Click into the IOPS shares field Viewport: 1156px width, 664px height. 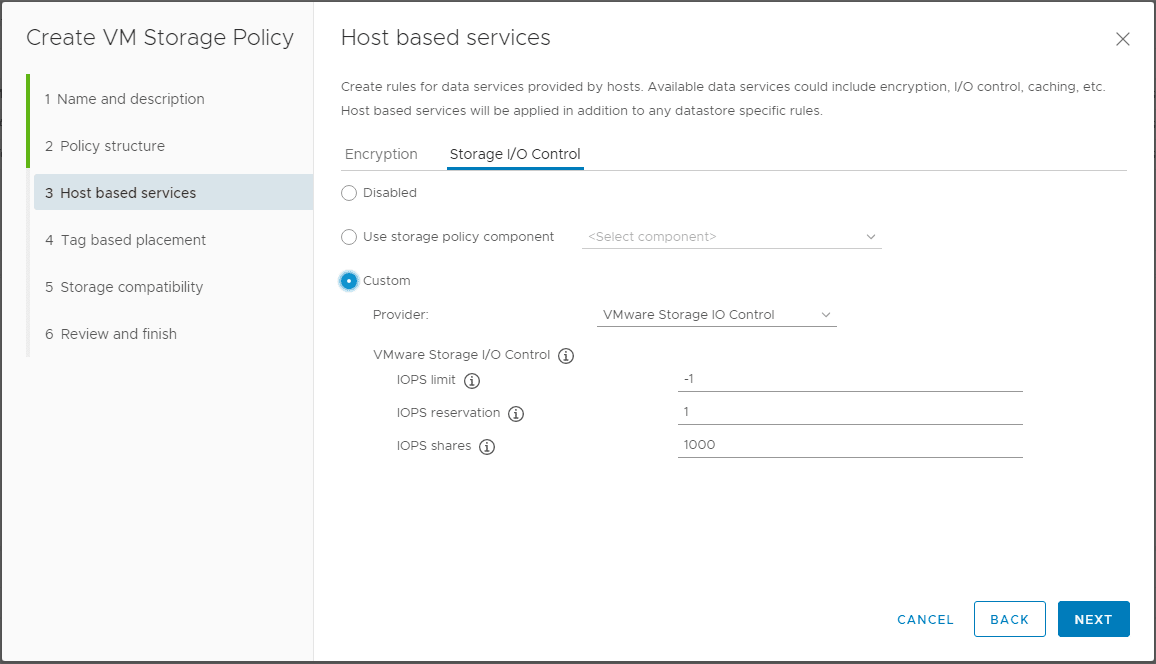[850, 445]
